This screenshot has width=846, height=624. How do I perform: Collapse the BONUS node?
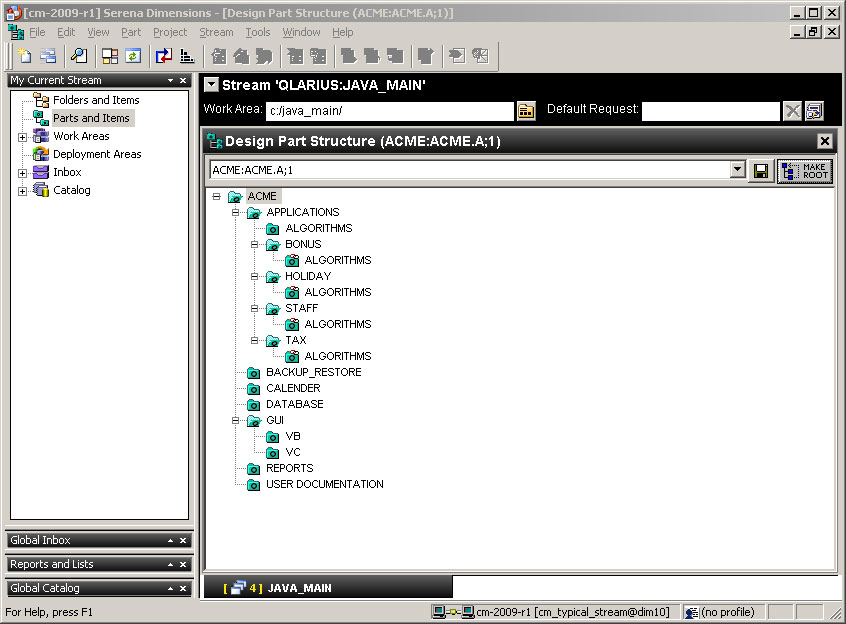(x=255, y=244)
